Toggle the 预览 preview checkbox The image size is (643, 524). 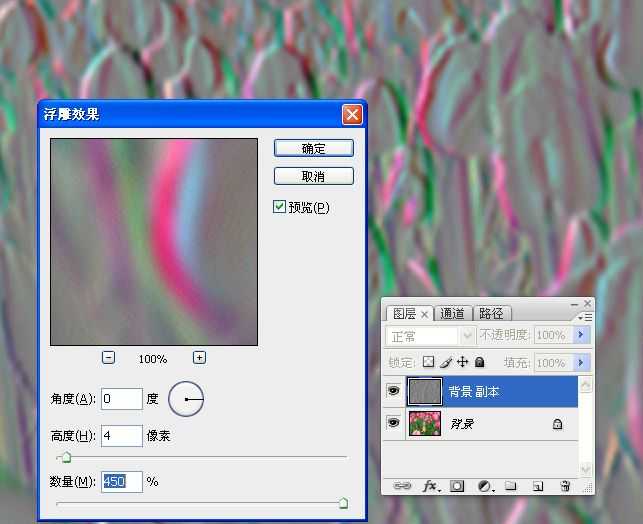tap(280, 207)
